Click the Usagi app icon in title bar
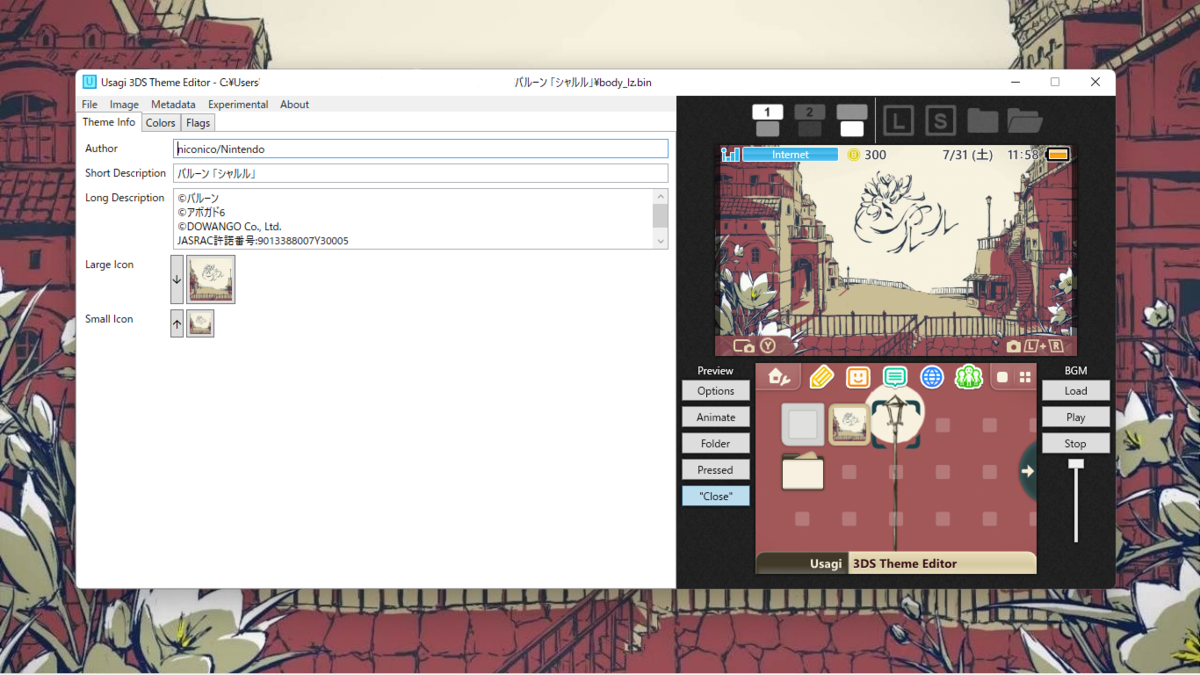The image size is (1200, 675). (x=90, y=82)
